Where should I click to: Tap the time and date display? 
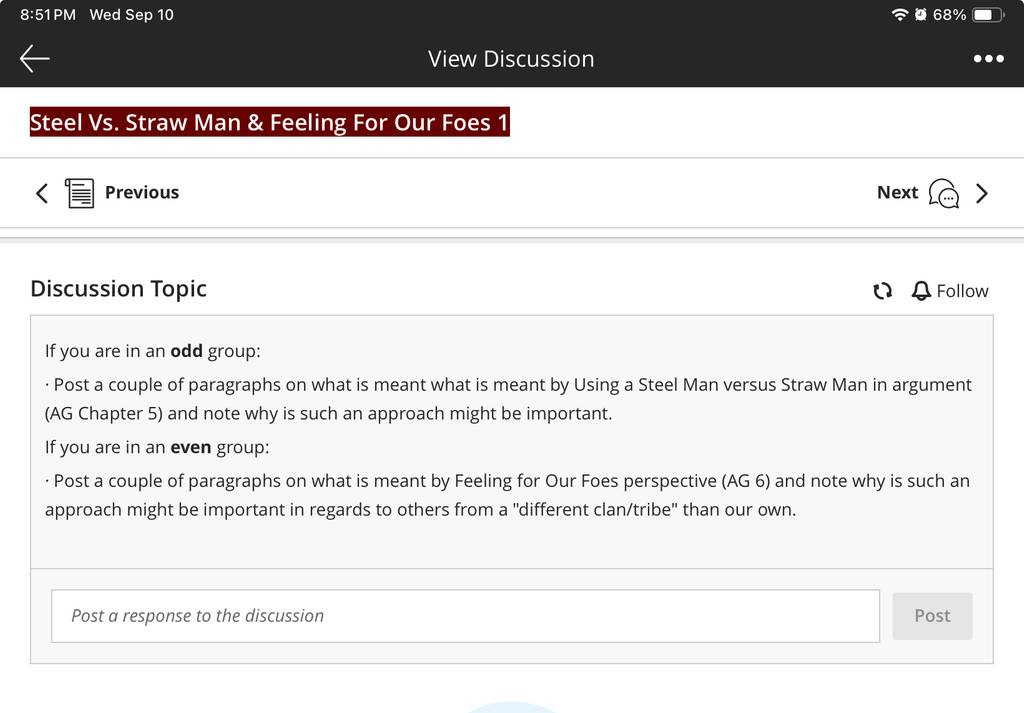click(x=97, y=14)
